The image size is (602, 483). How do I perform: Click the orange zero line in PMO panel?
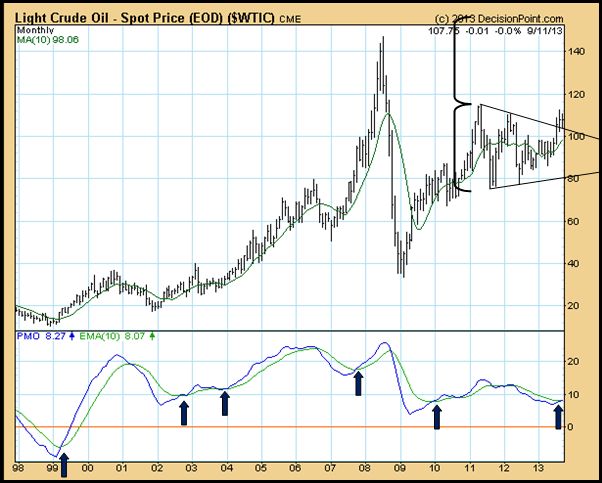(x=300, y=427)
